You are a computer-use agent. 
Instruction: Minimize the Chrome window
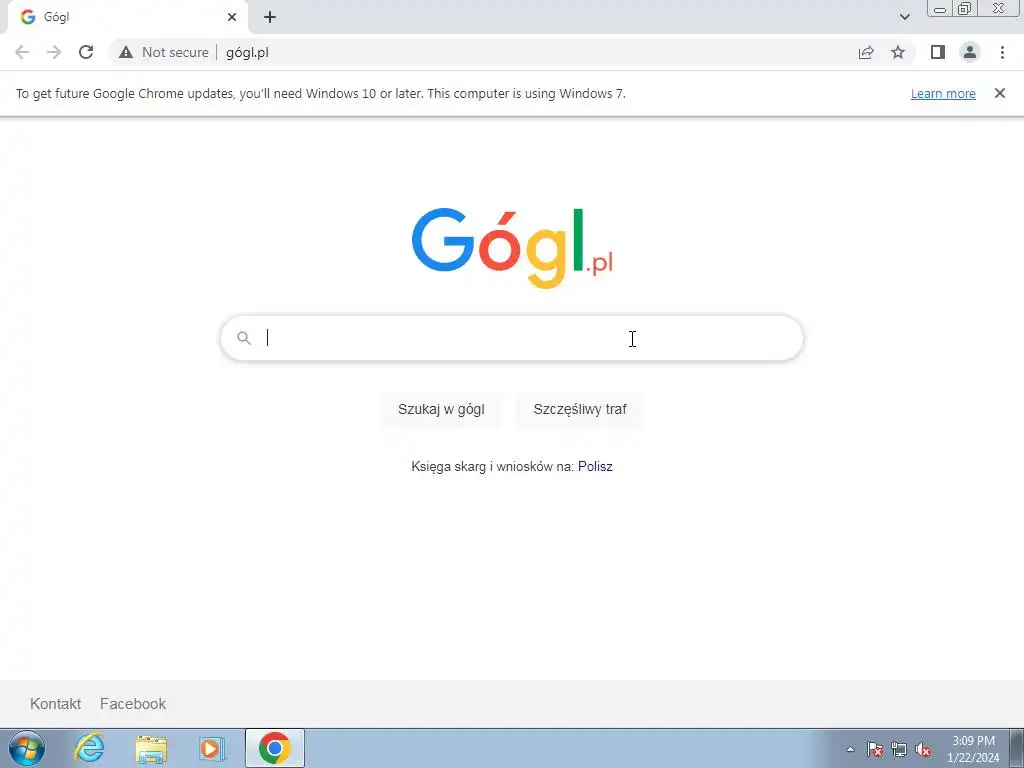[940, 8]
